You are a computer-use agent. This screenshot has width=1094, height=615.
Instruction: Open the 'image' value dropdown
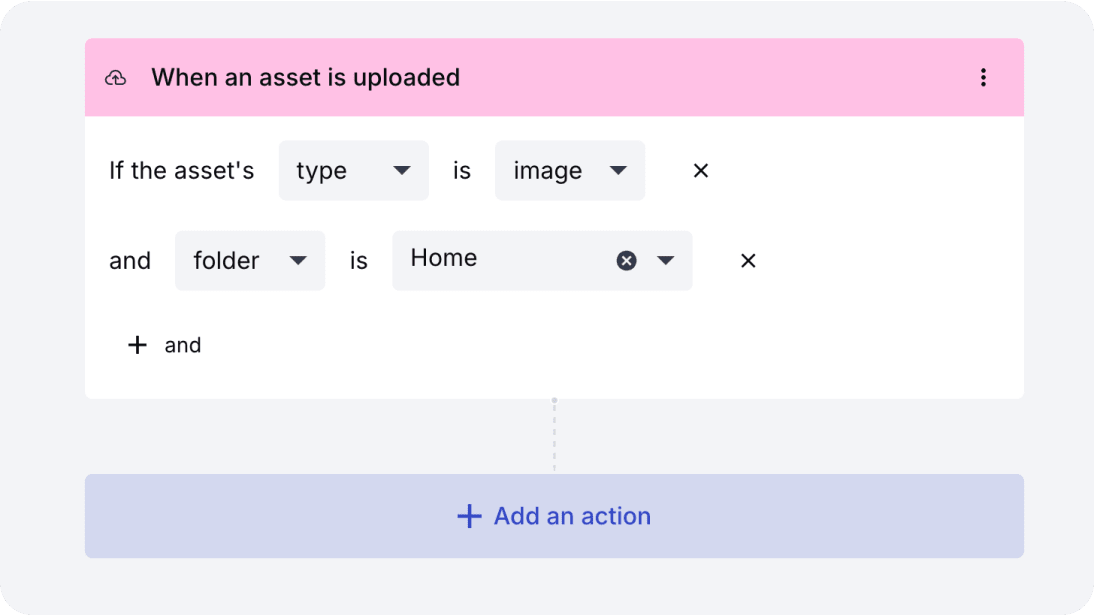(569, 171)
